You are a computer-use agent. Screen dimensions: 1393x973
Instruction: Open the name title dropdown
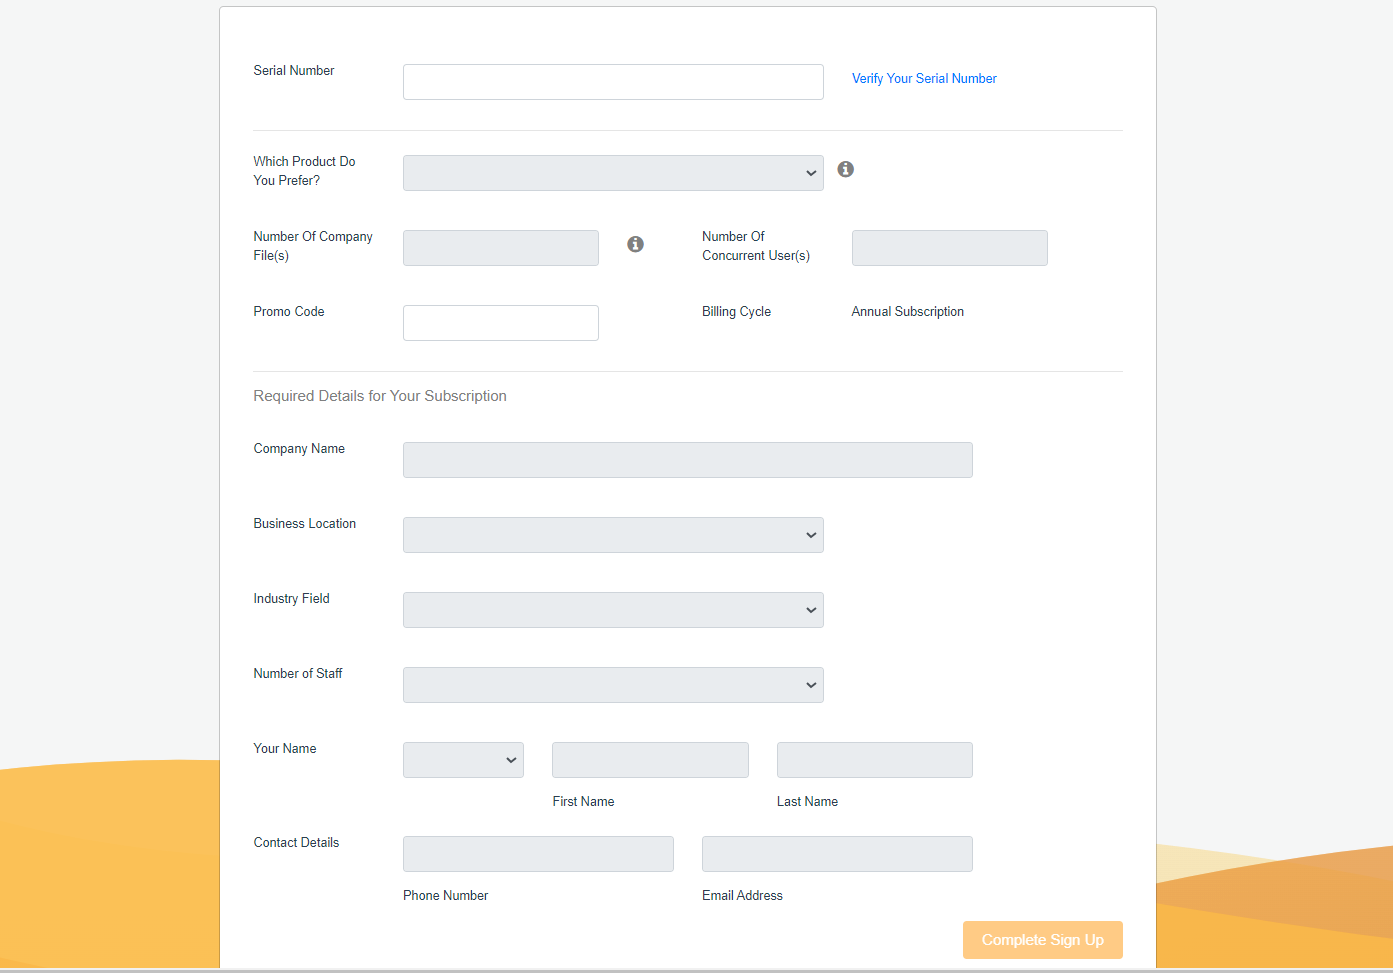click(x=463, y=760)
